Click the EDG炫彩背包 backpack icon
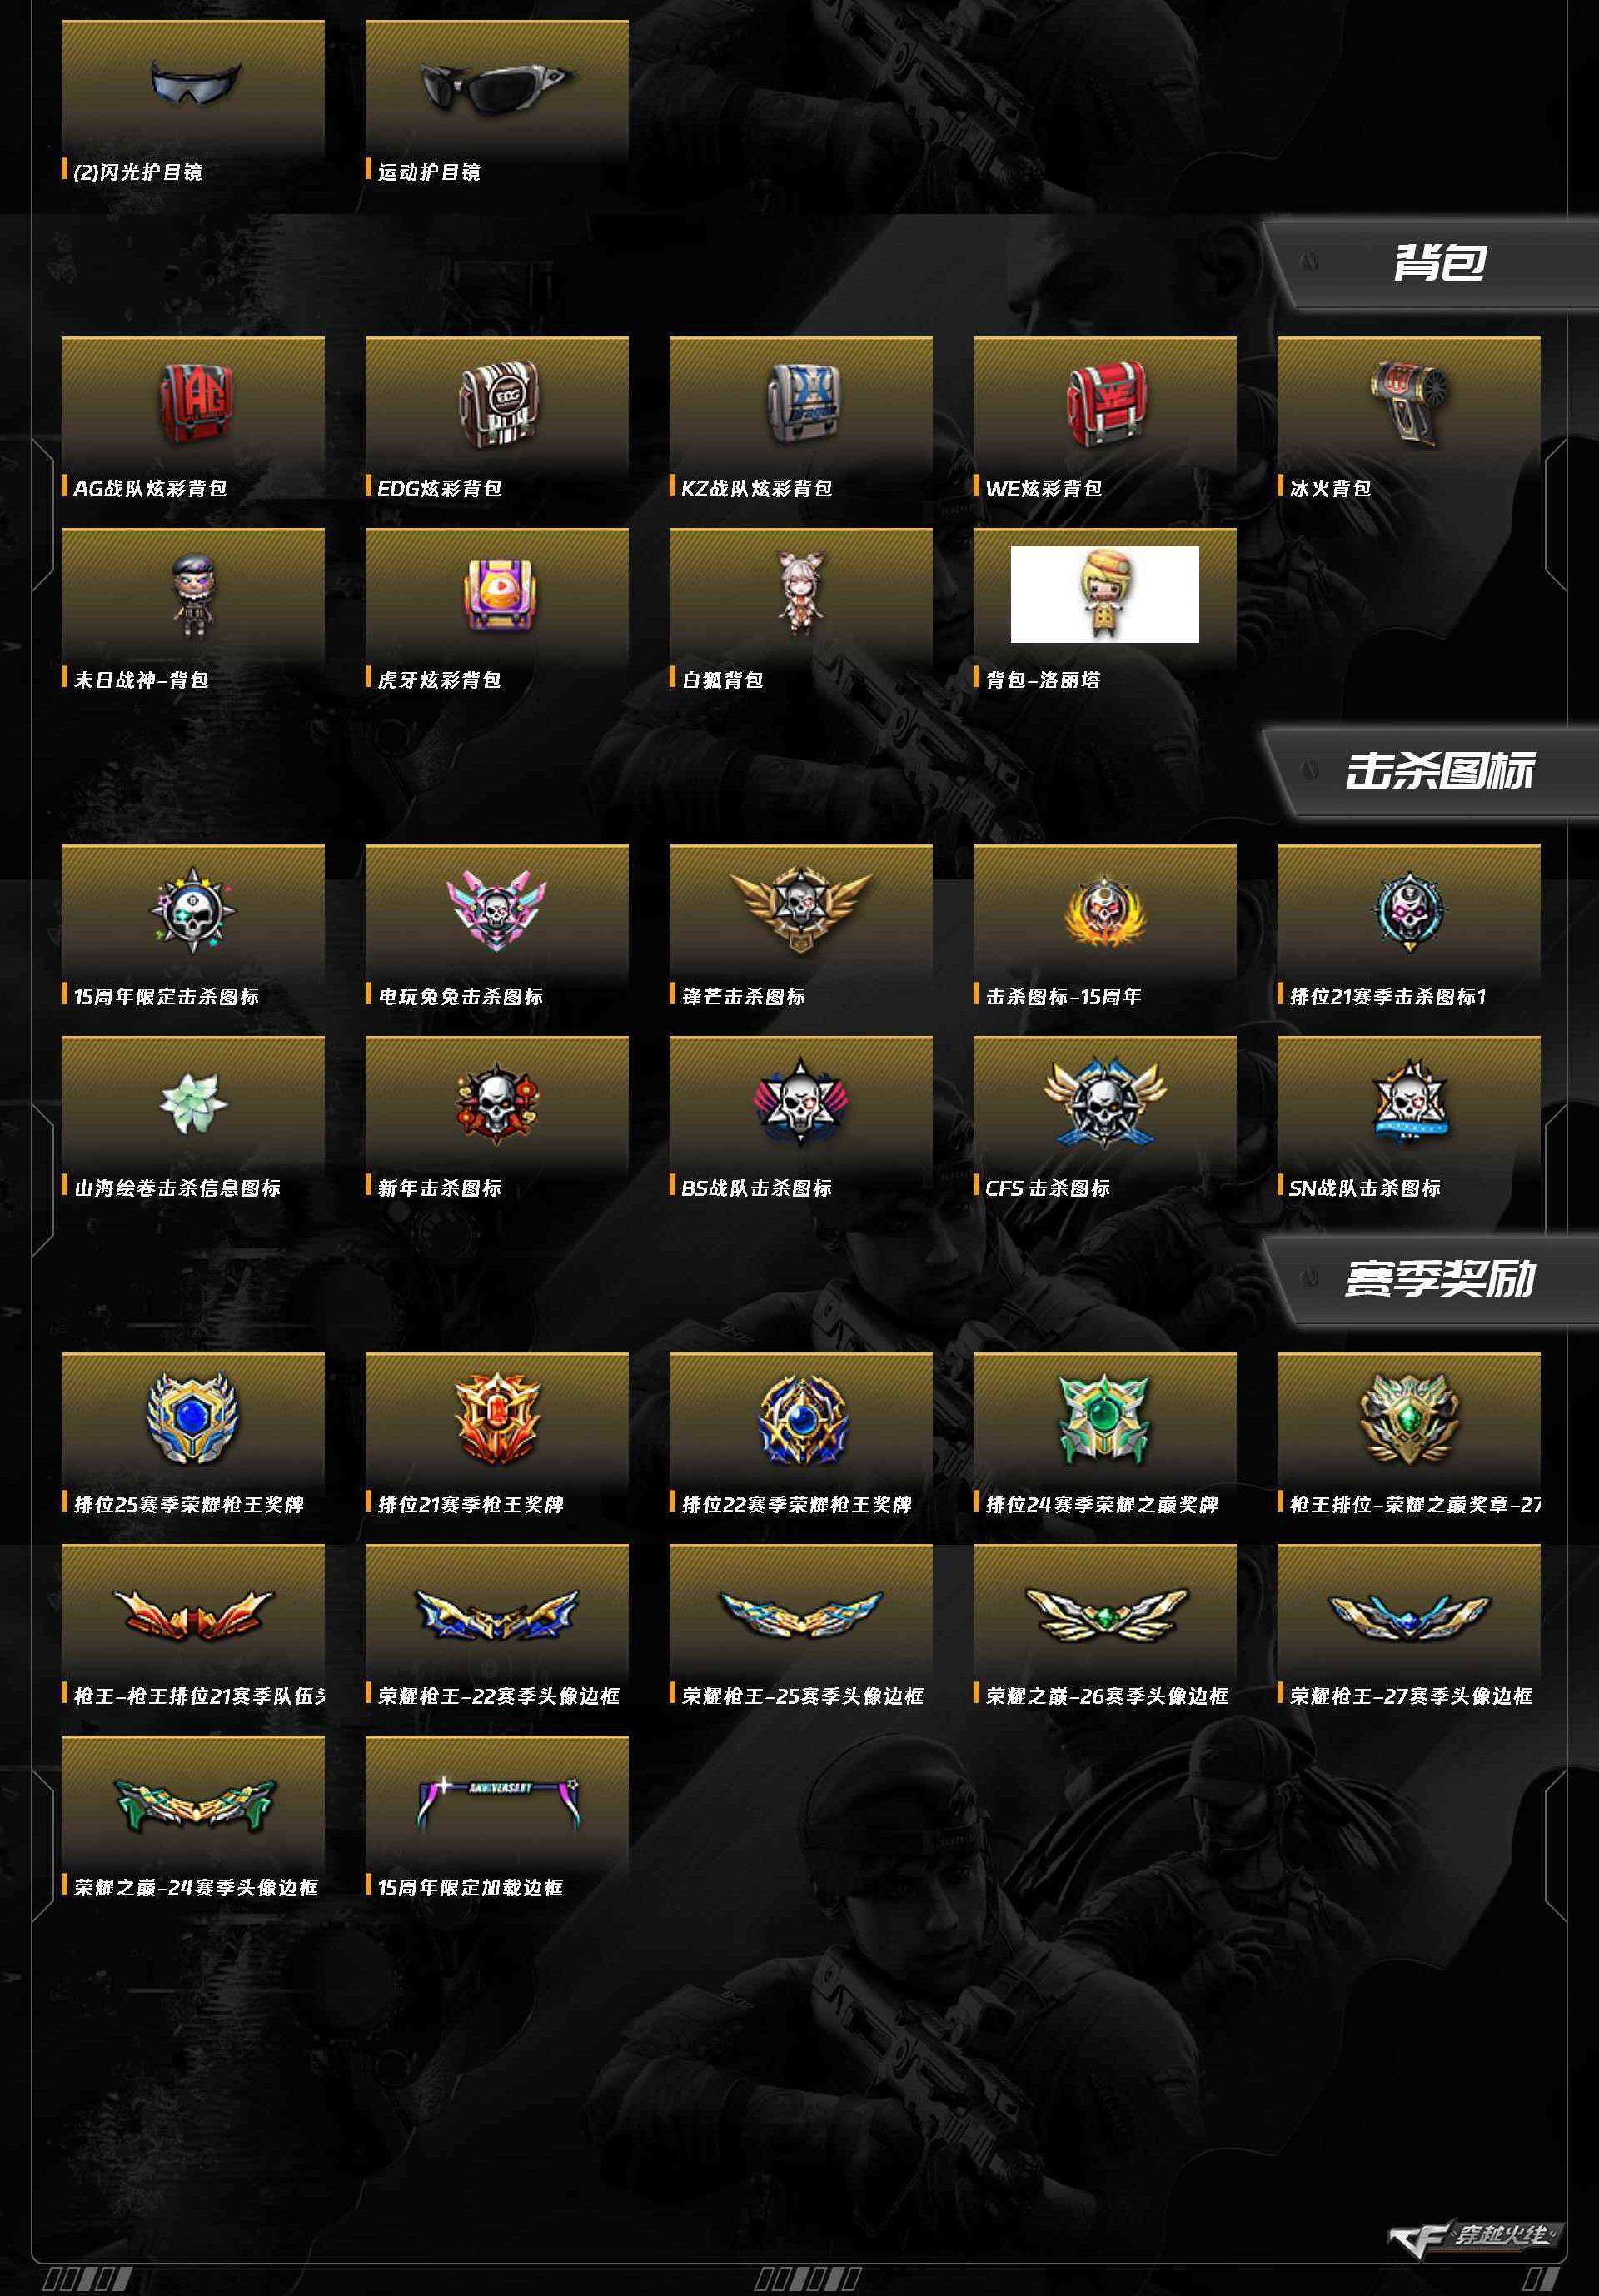This screenshot has width=1599, height=2296. (498, 403)
